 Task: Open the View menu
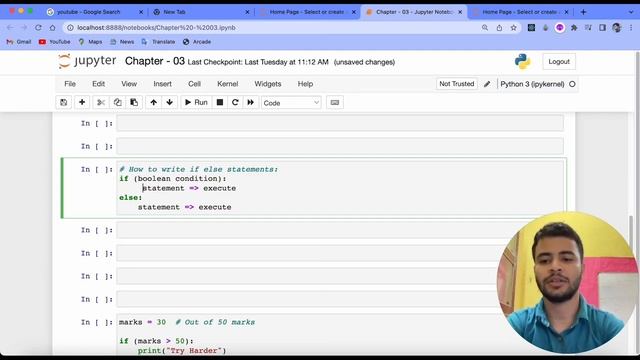point(129,84)
